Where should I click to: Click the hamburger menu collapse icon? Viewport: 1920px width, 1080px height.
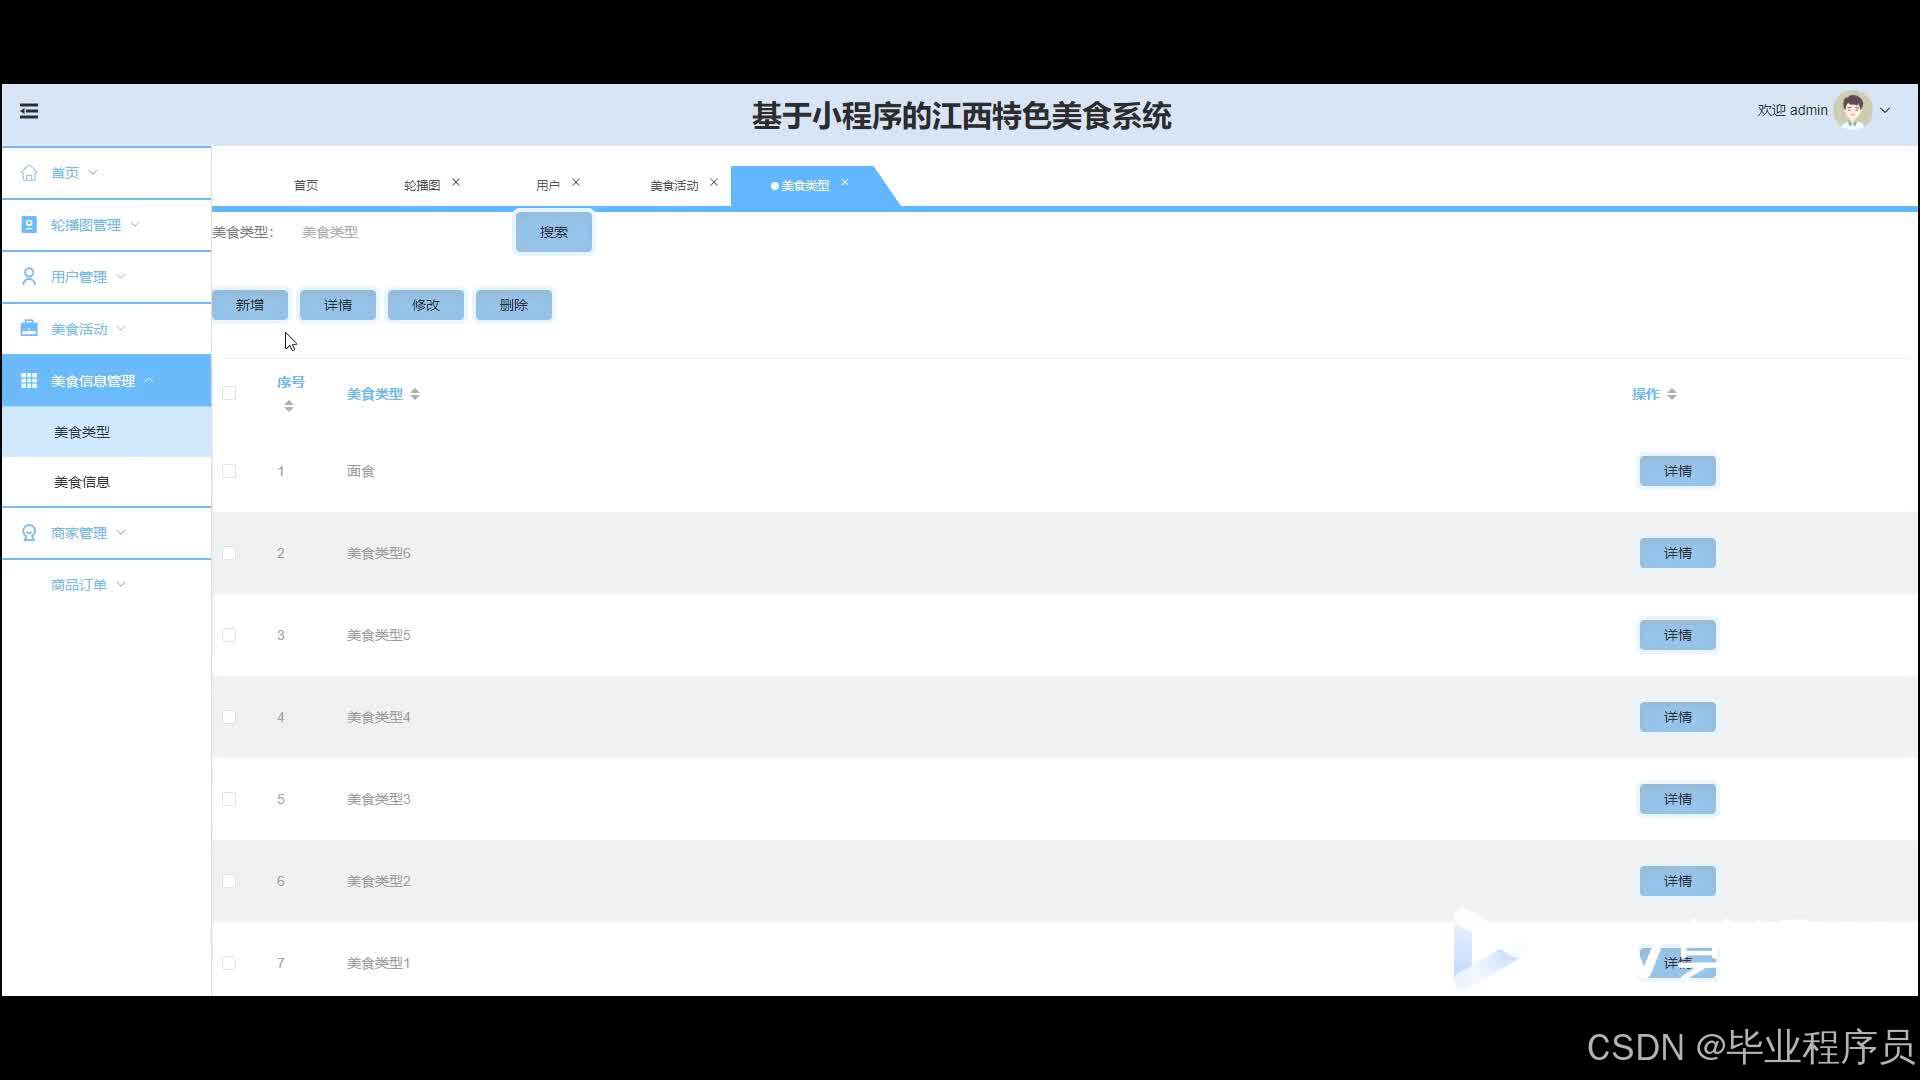29,111
